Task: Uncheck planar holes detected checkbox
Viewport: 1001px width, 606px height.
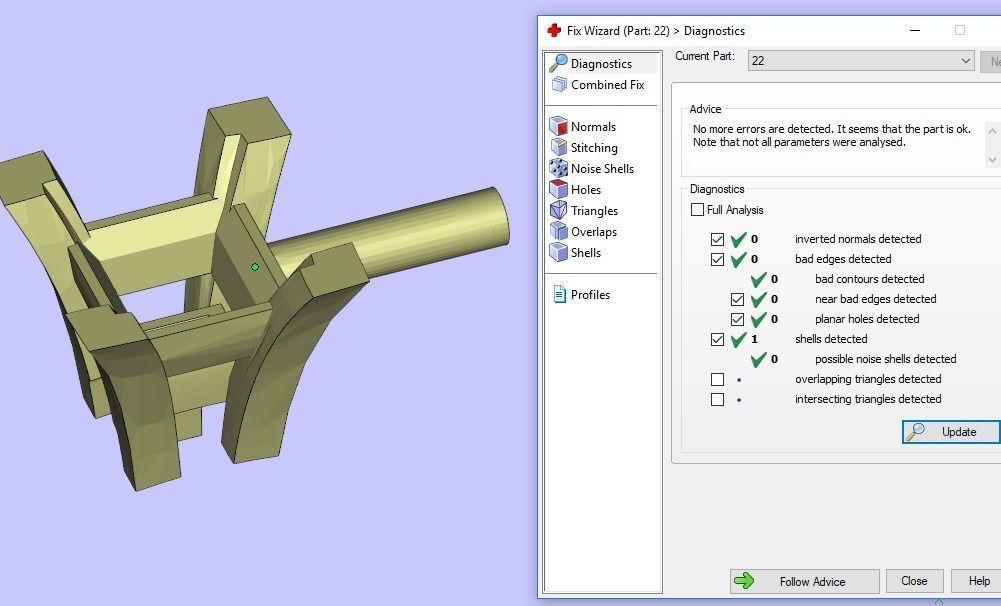Action: [737, 319]
